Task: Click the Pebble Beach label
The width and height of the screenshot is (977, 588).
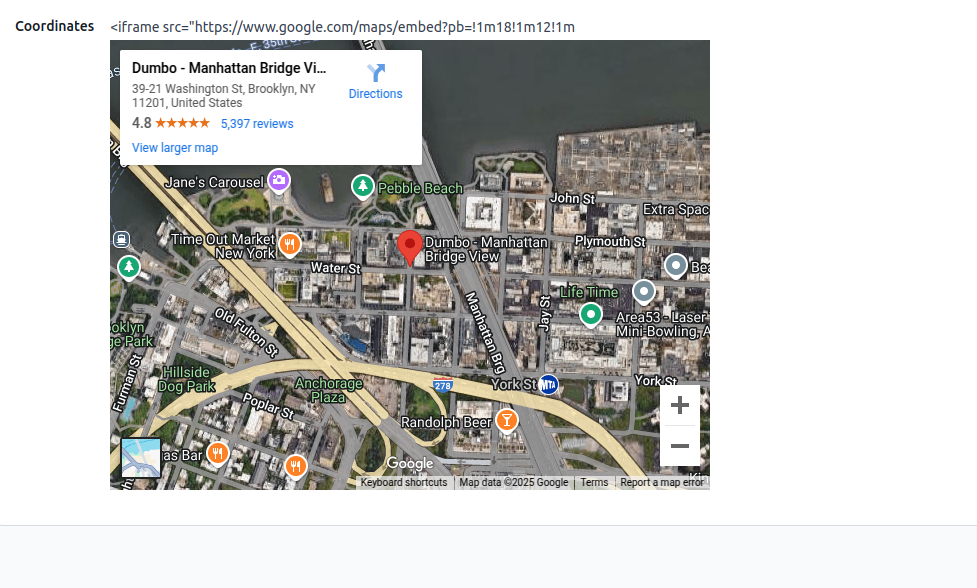Action: pos(421,188)
